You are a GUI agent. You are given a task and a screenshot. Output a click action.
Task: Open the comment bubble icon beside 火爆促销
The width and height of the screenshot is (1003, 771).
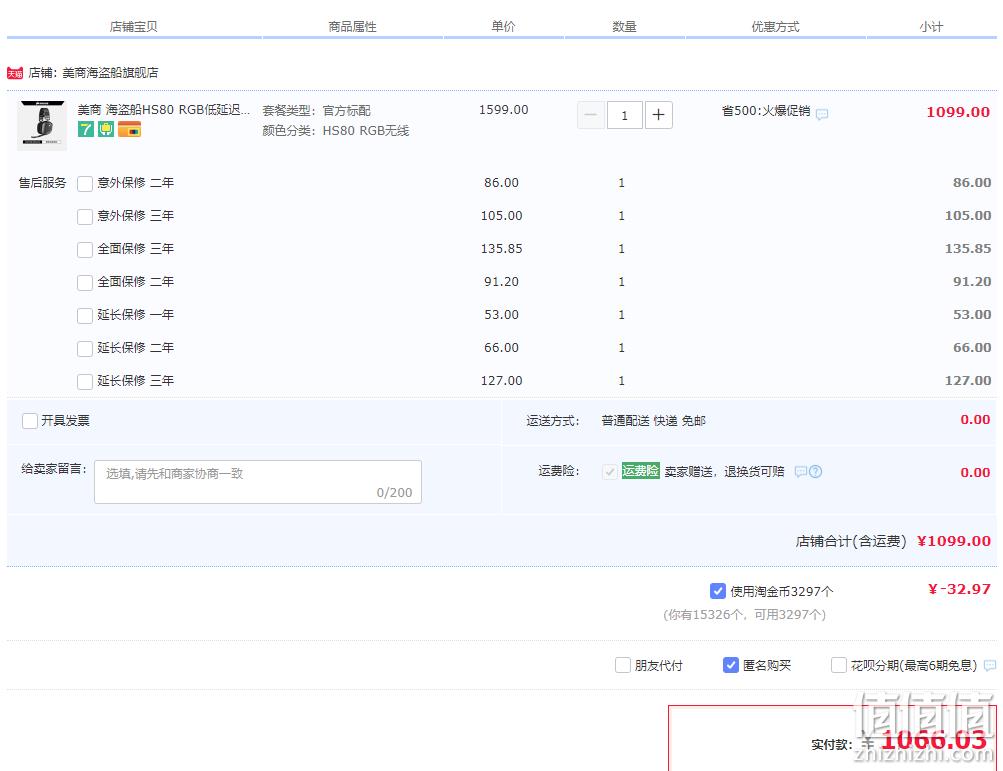point(822,114)
